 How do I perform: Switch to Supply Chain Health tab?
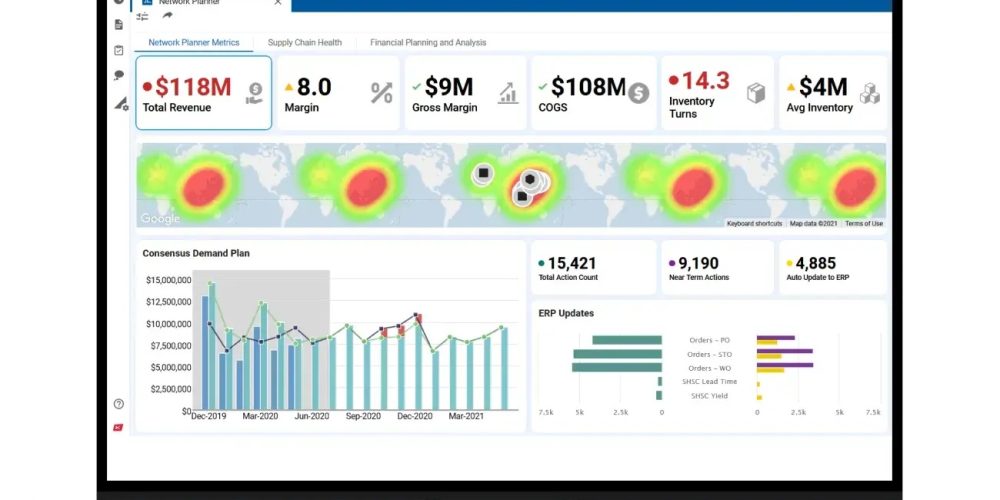point(304,43)
